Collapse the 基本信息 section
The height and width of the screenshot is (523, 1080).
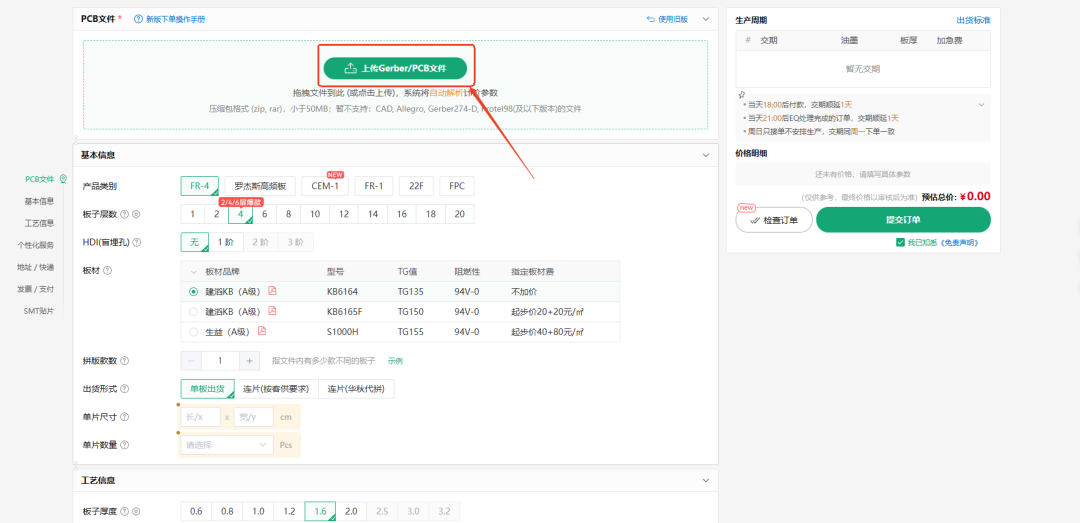tap(705, 156)
